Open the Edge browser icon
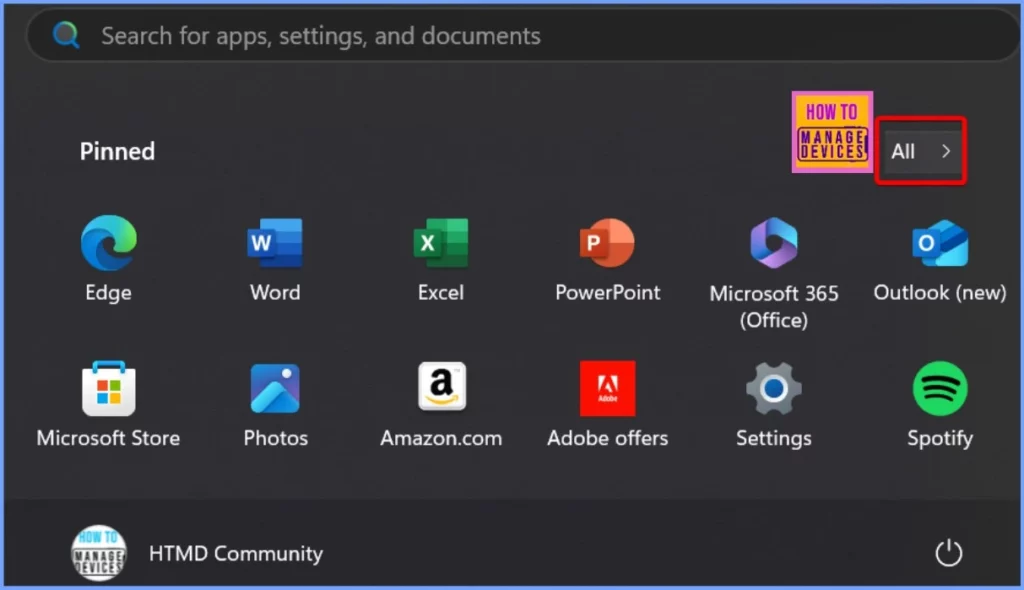 (x=108, y=242)
